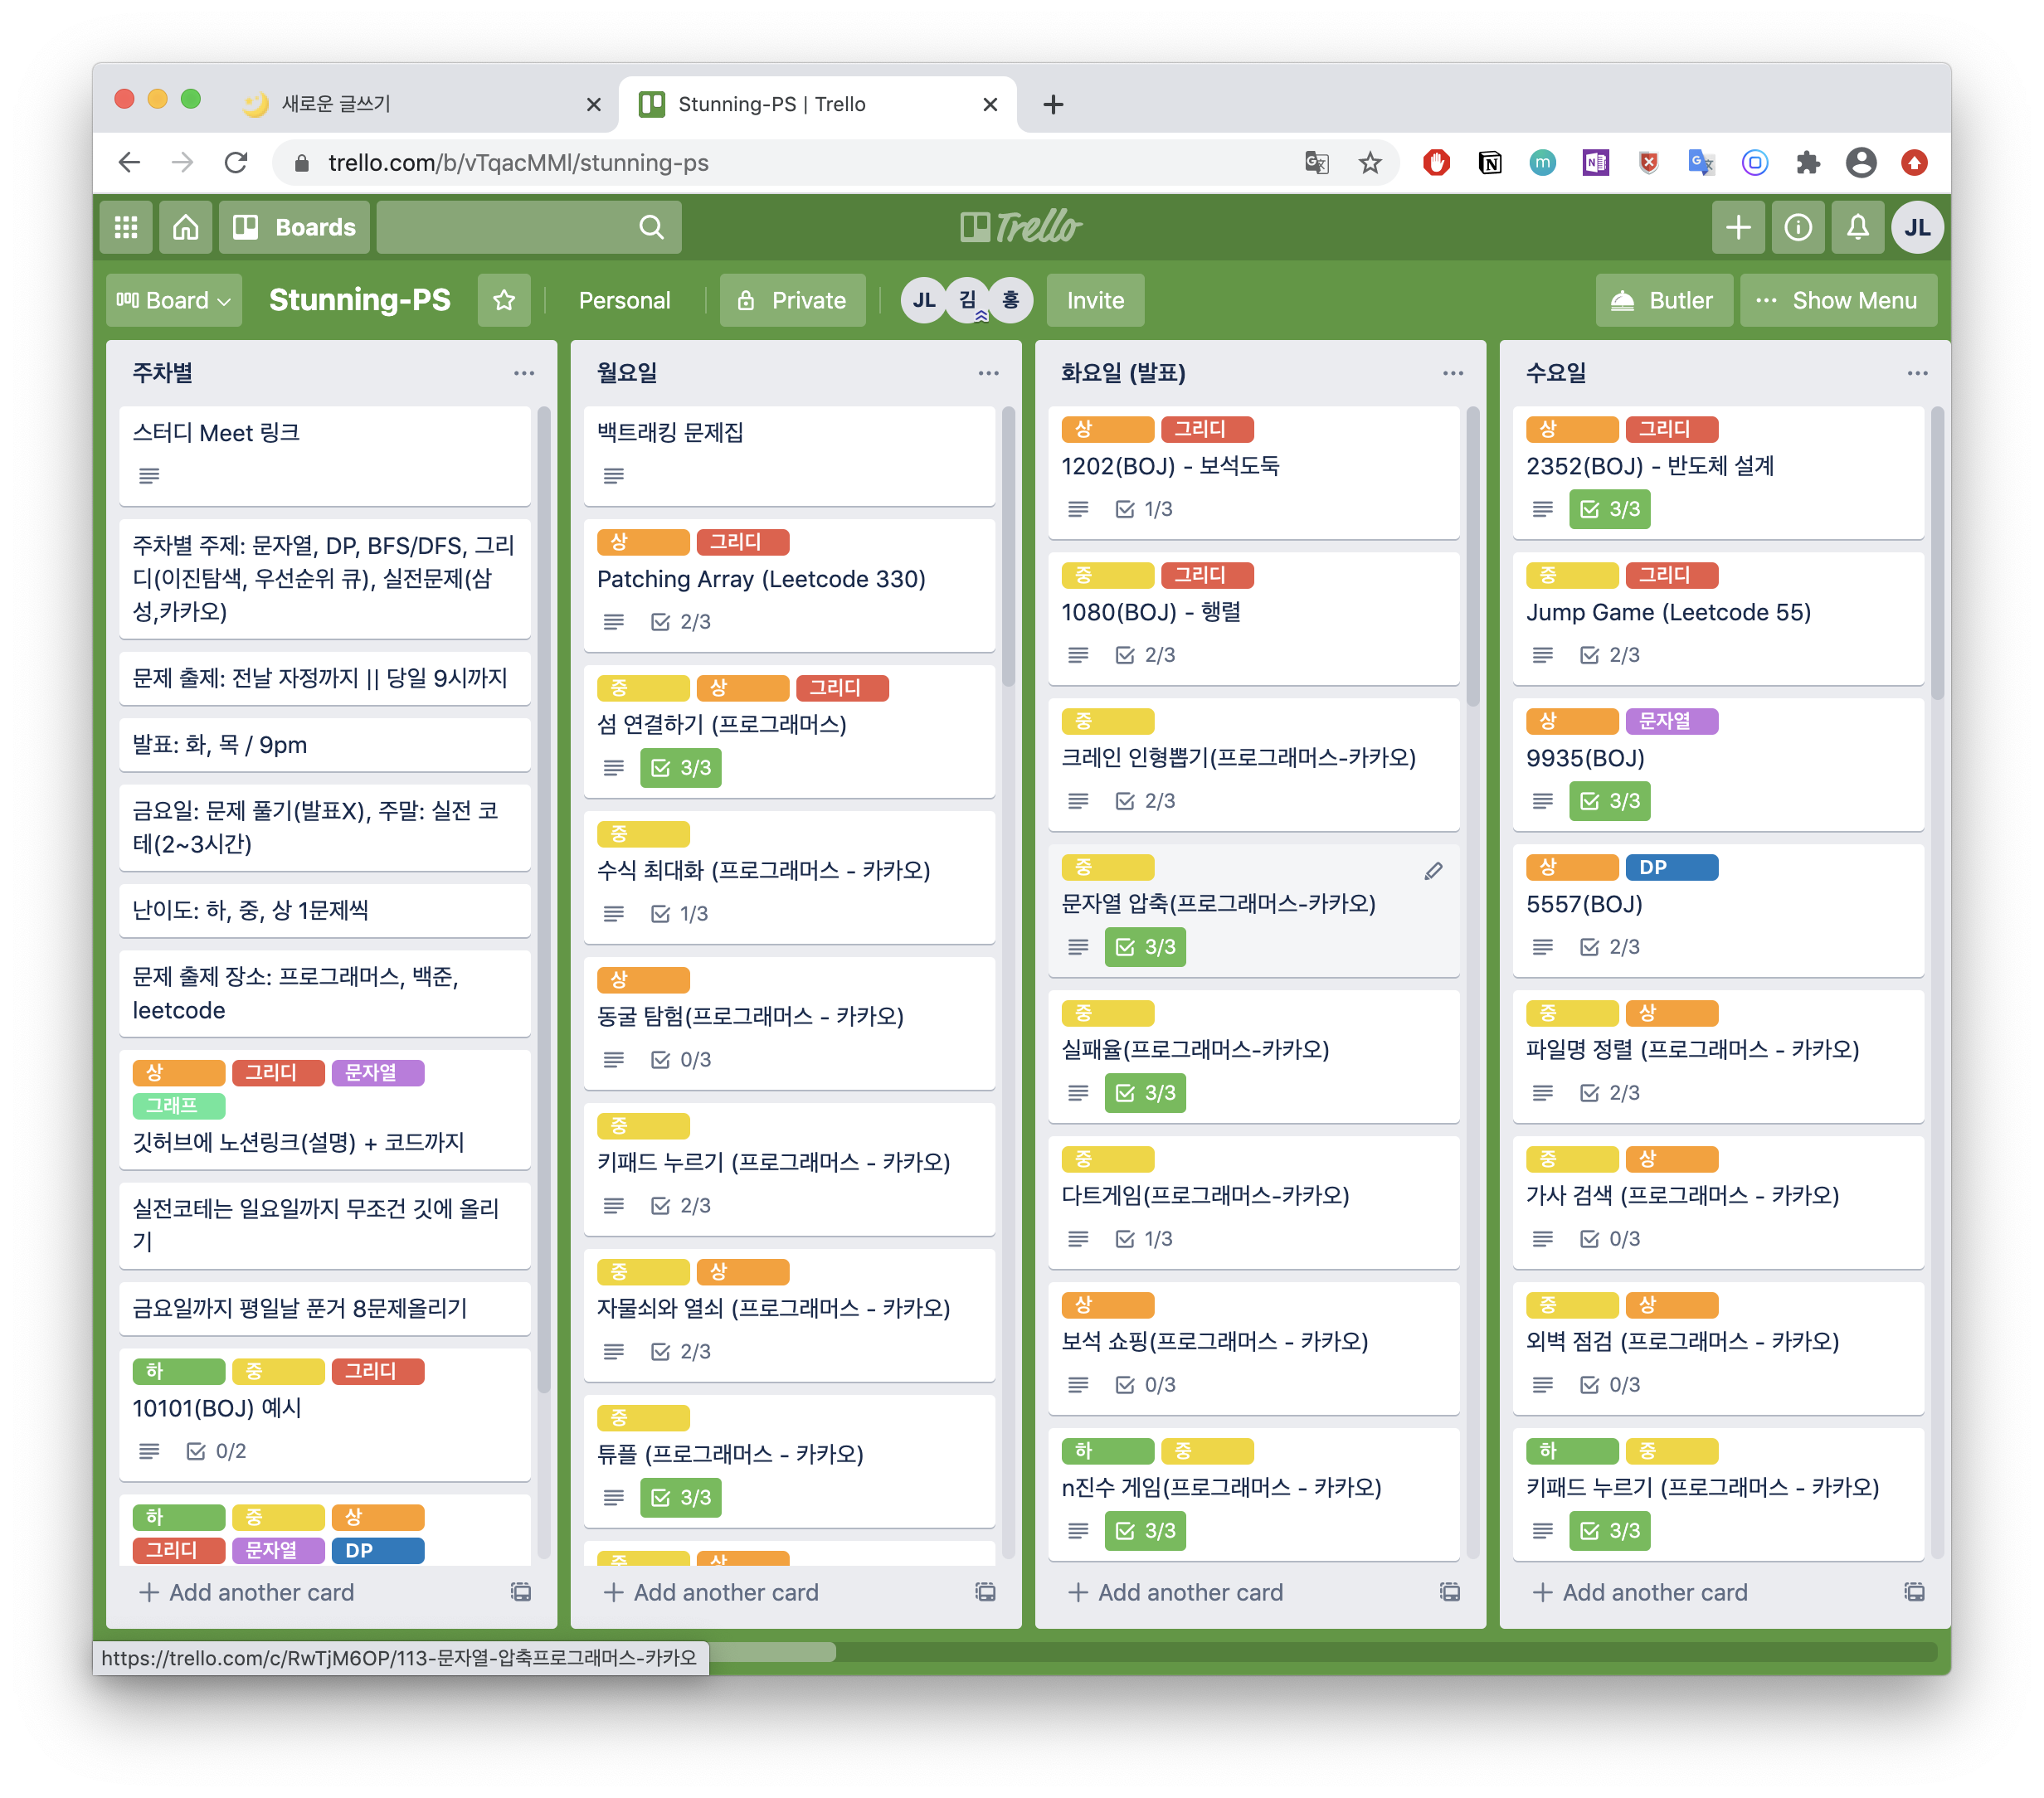Click the notifications bell icon
2044x1798 pixels.
[x=1857, y=228]
